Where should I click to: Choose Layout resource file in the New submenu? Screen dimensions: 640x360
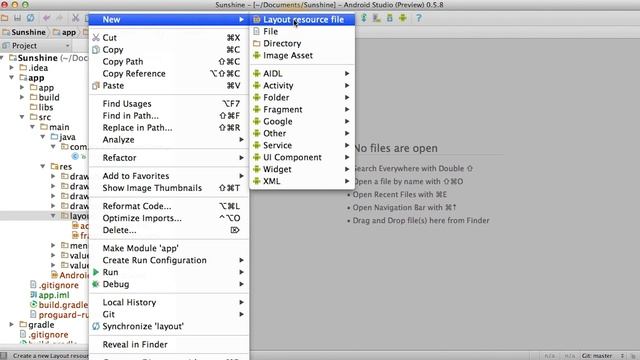coord(302,20)
